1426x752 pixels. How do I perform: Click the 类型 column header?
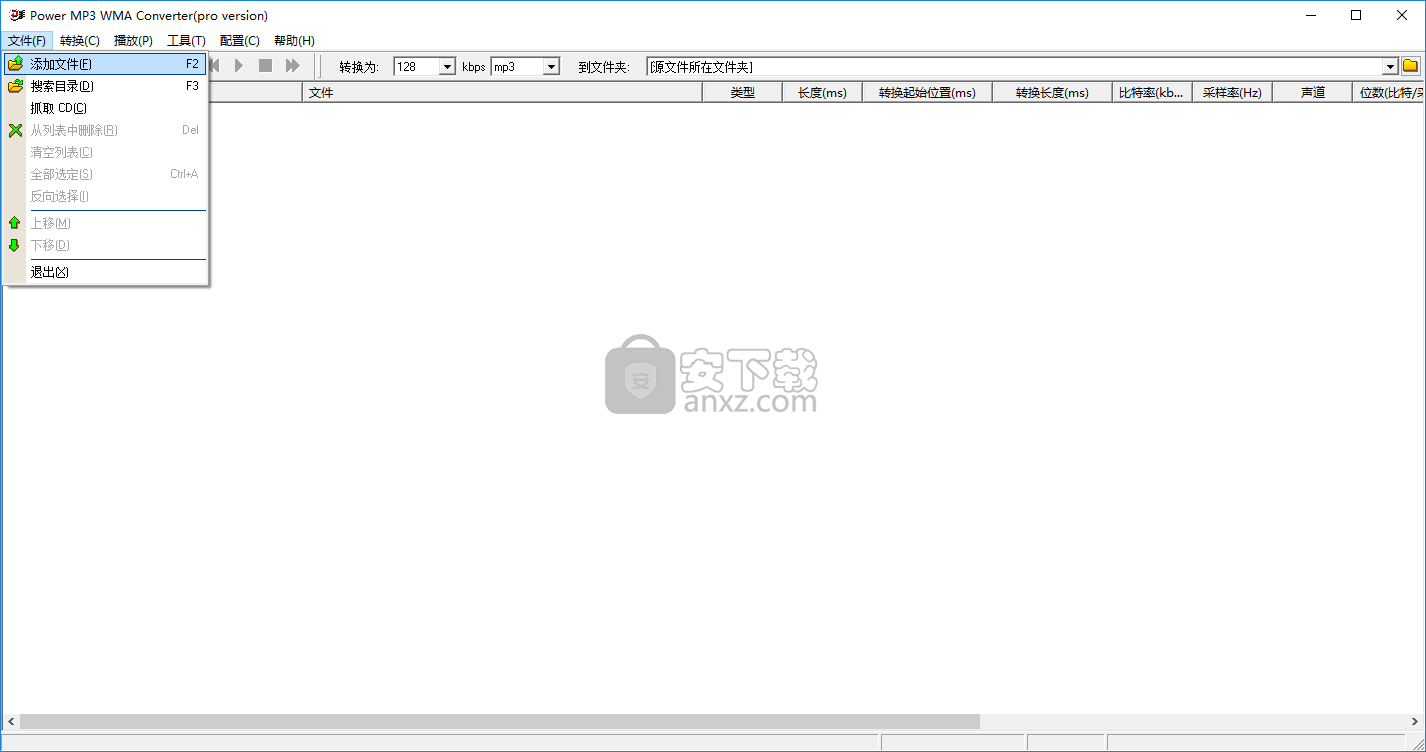[742, 92]
